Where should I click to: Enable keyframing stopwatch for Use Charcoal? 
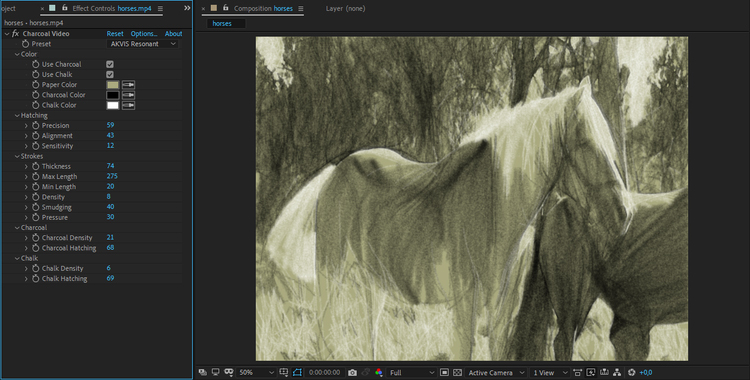click(x=35, y=64)
